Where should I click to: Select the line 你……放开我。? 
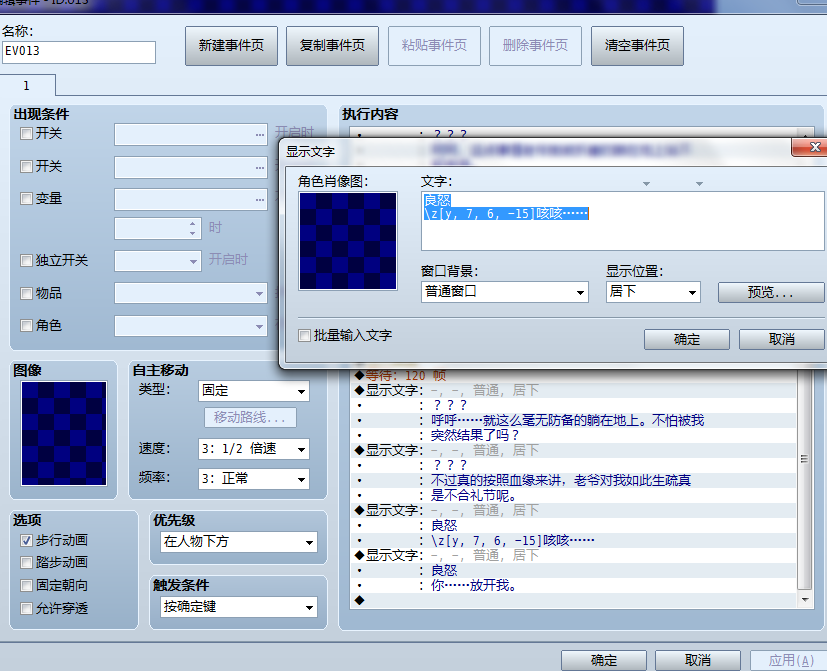point(574,586)
